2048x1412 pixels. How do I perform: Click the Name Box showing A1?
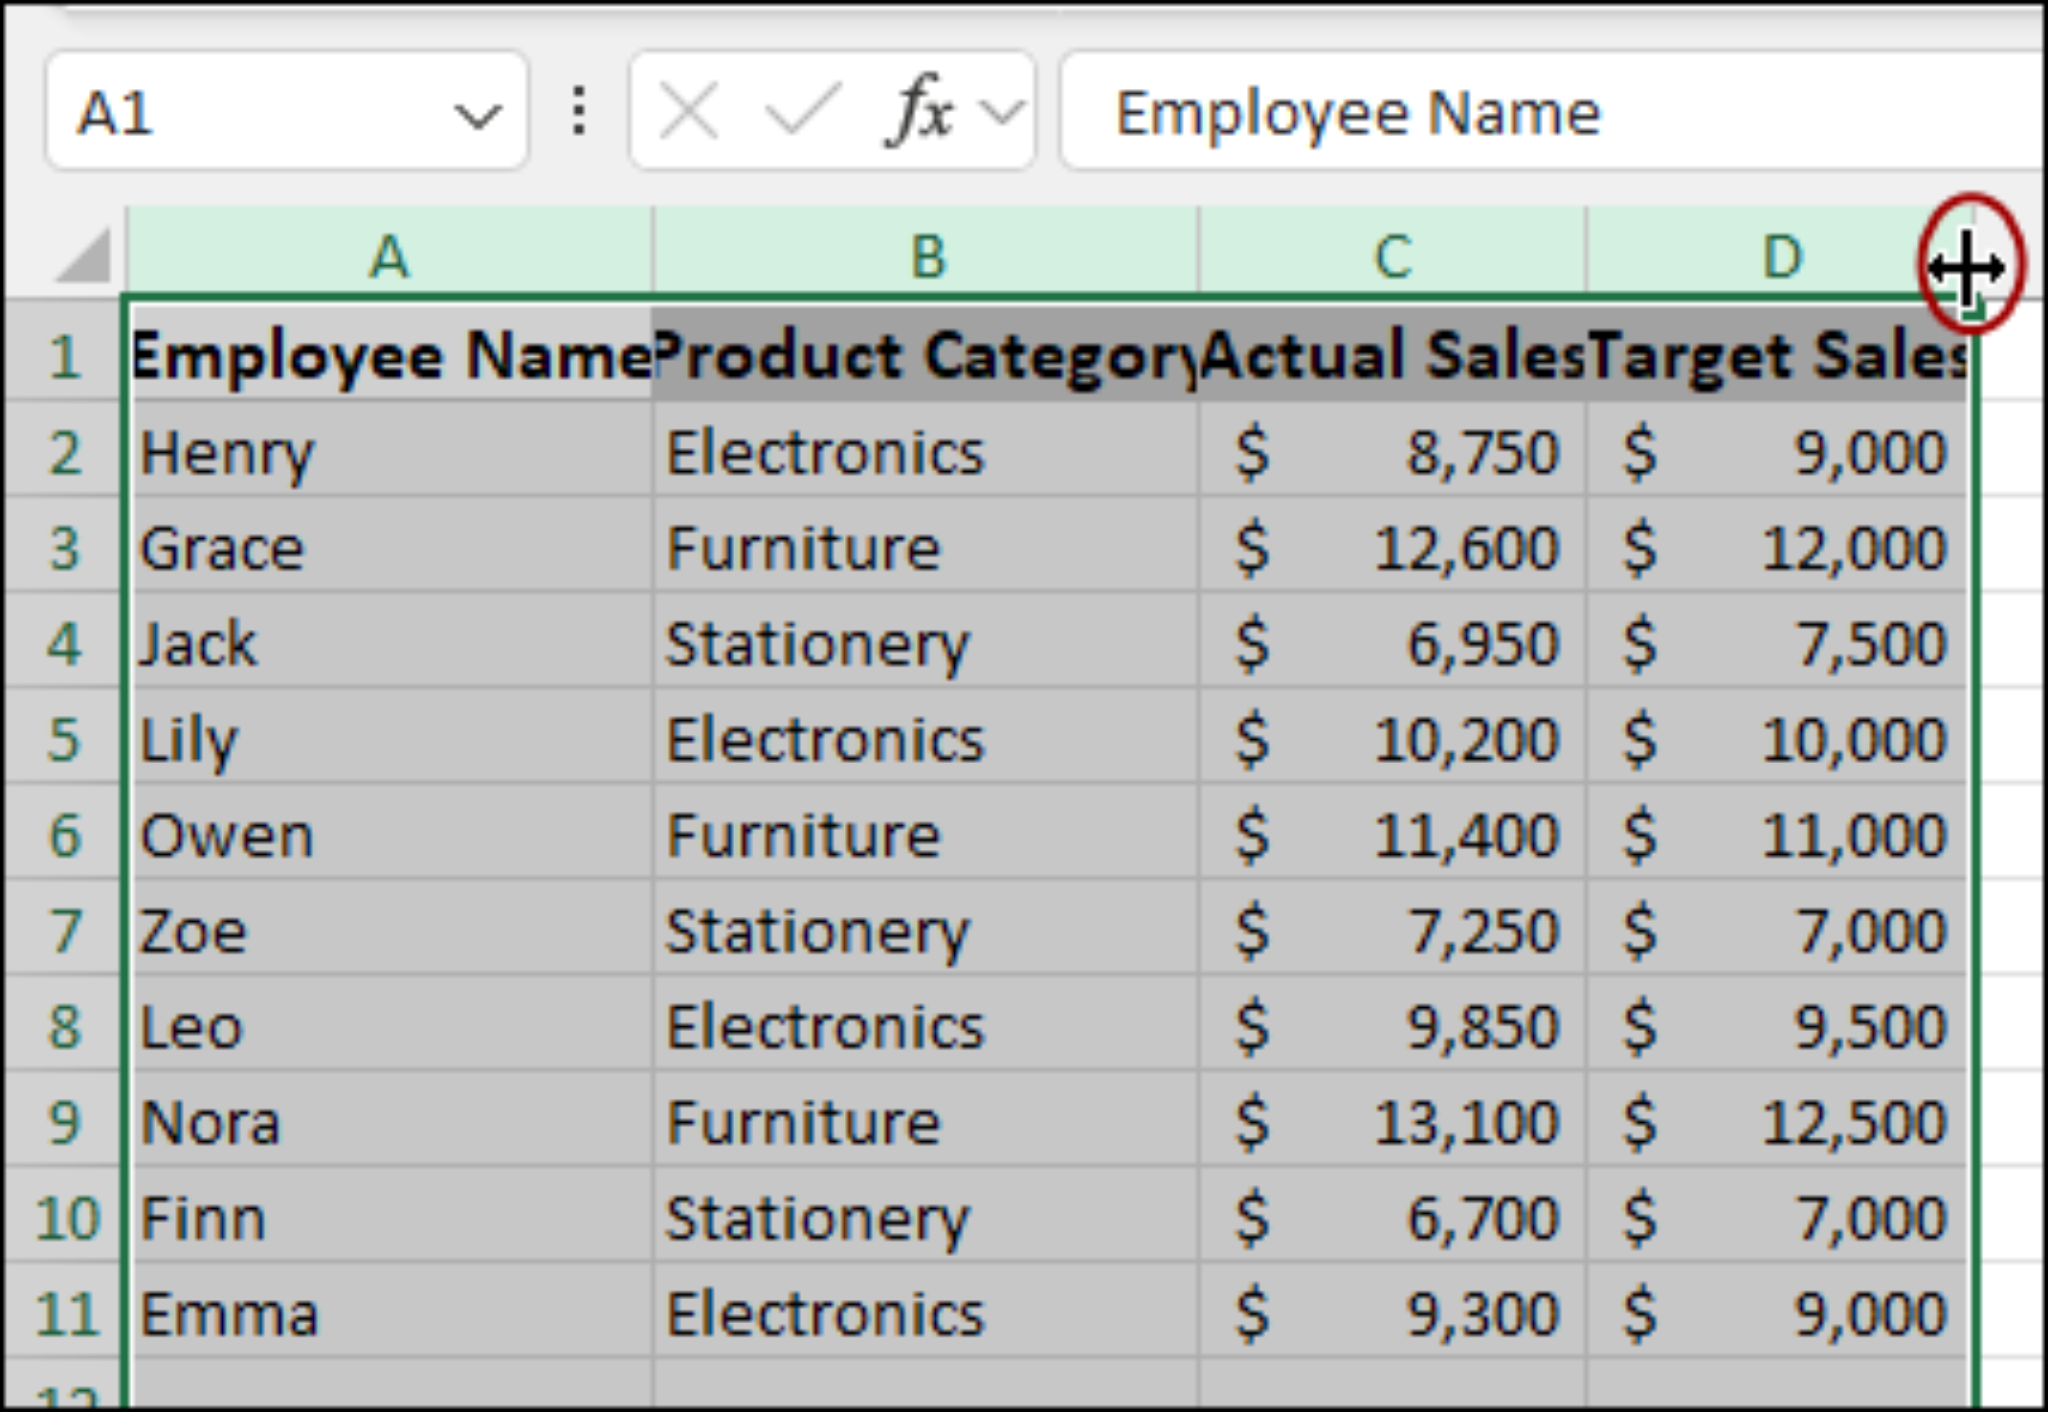(286, 111)
